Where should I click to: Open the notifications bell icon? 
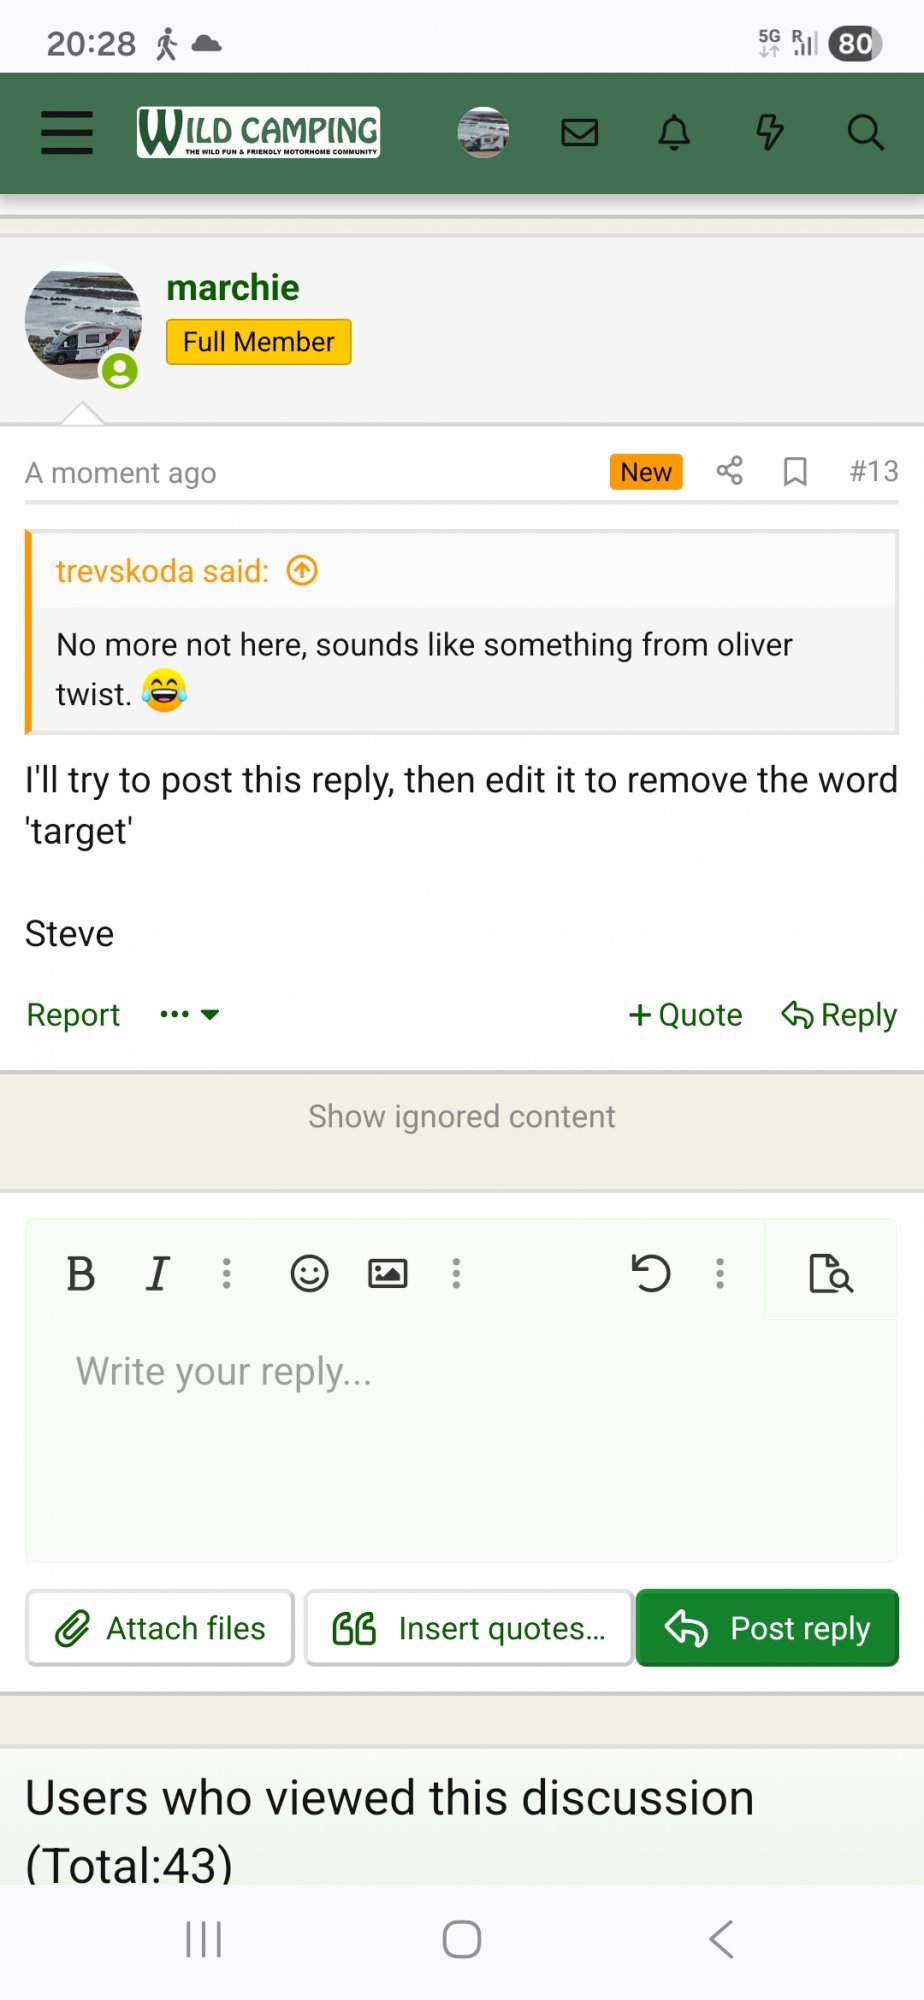(x=673, y=131)
